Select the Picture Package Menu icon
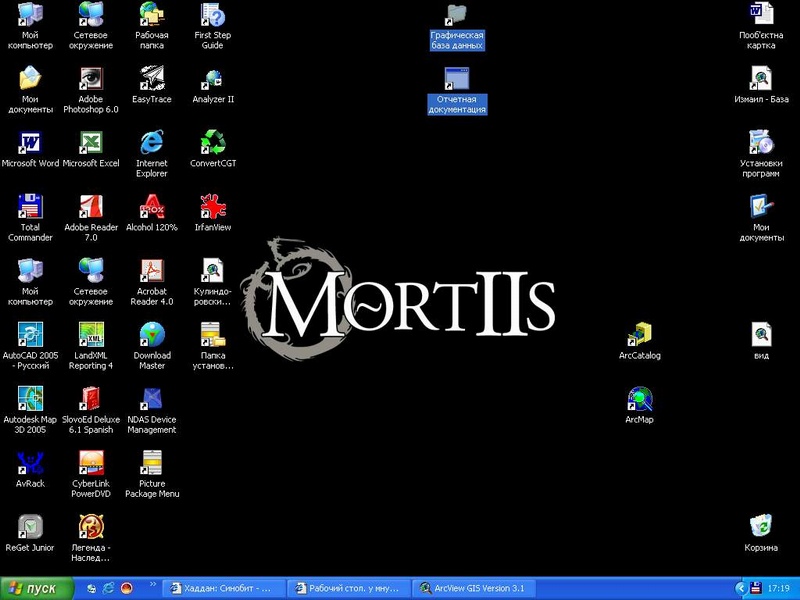The image size is (800, 600). [152, 474]
